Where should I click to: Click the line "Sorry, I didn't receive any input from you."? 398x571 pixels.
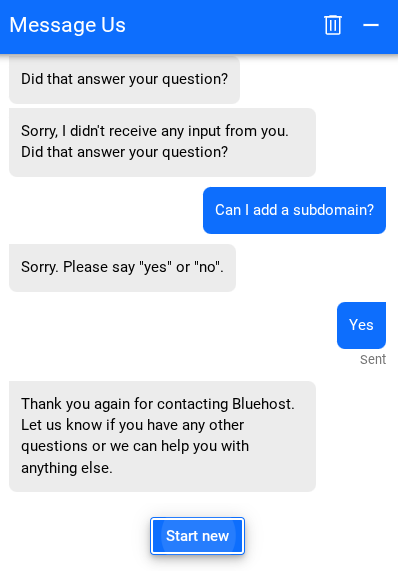click(155, 131)
